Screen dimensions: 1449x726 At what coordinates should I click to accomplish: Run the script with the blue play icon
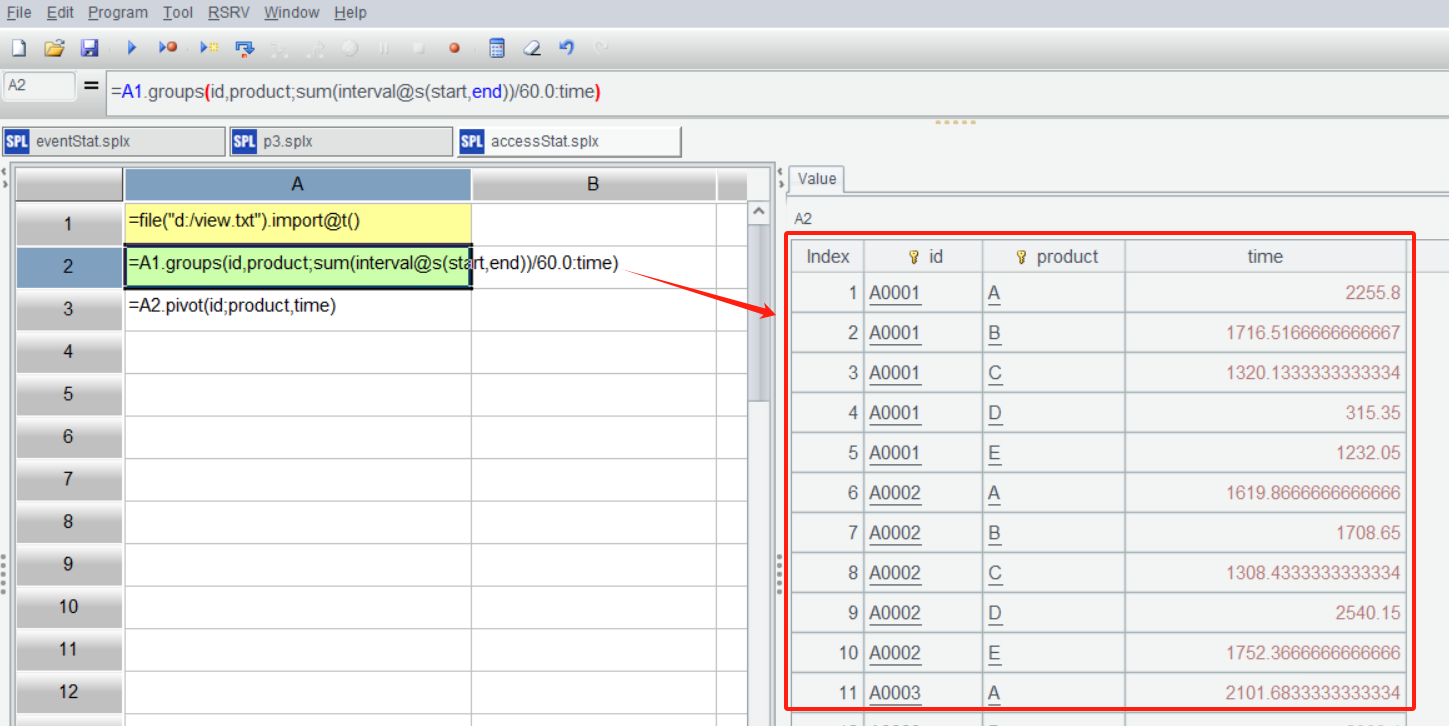(131, 48)
